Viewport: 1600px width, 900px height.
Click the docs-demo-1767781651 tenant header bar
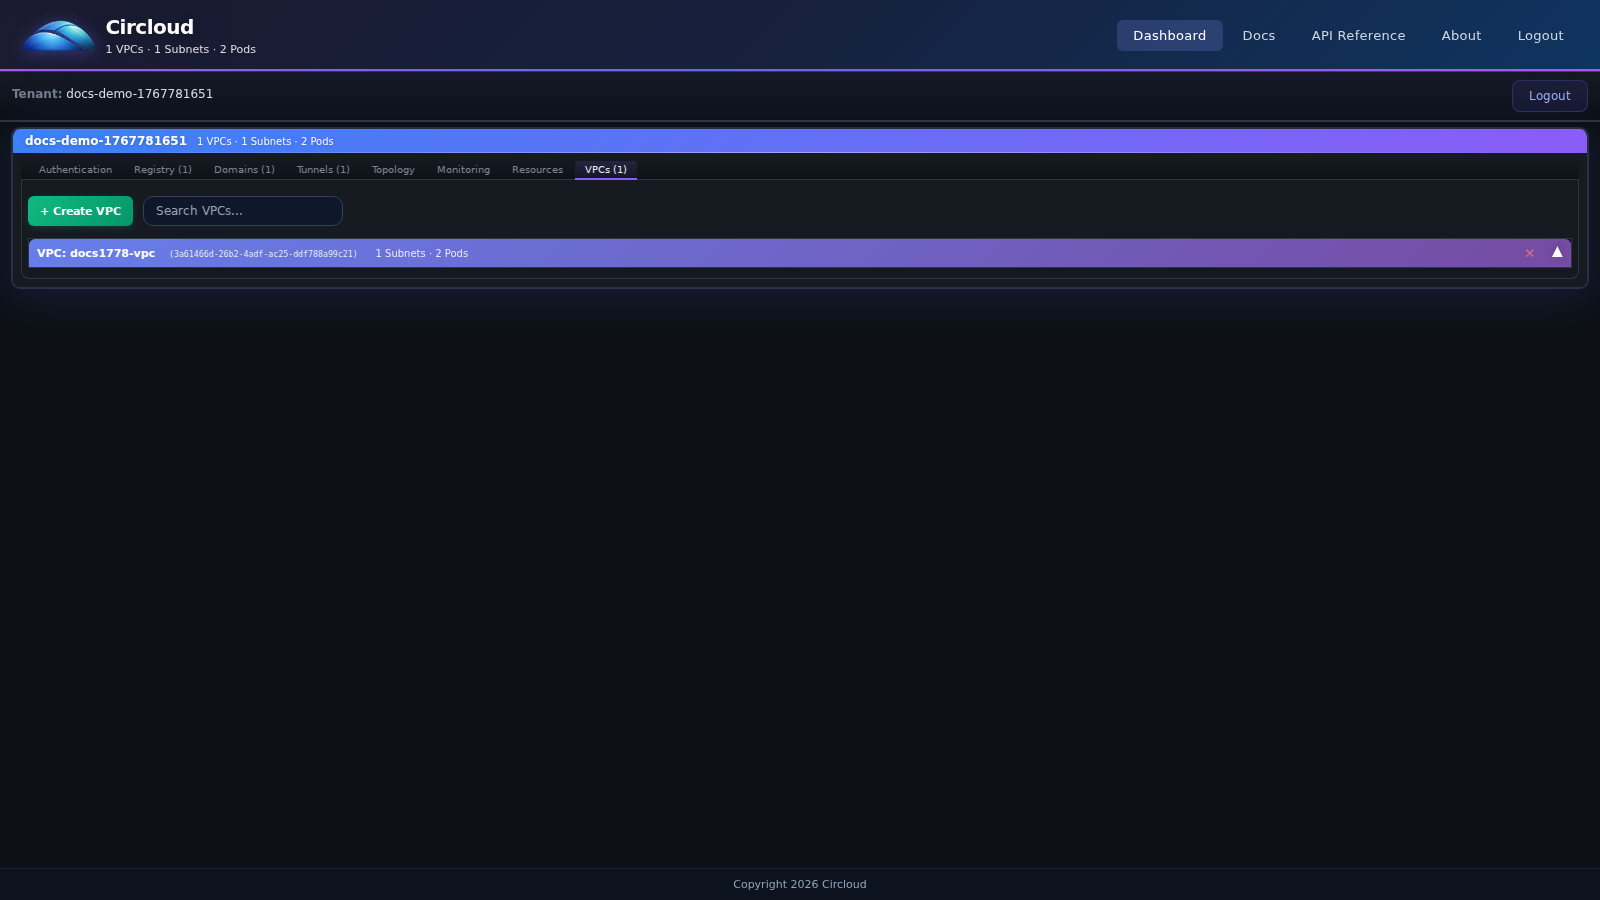click(x=800, y=141)
